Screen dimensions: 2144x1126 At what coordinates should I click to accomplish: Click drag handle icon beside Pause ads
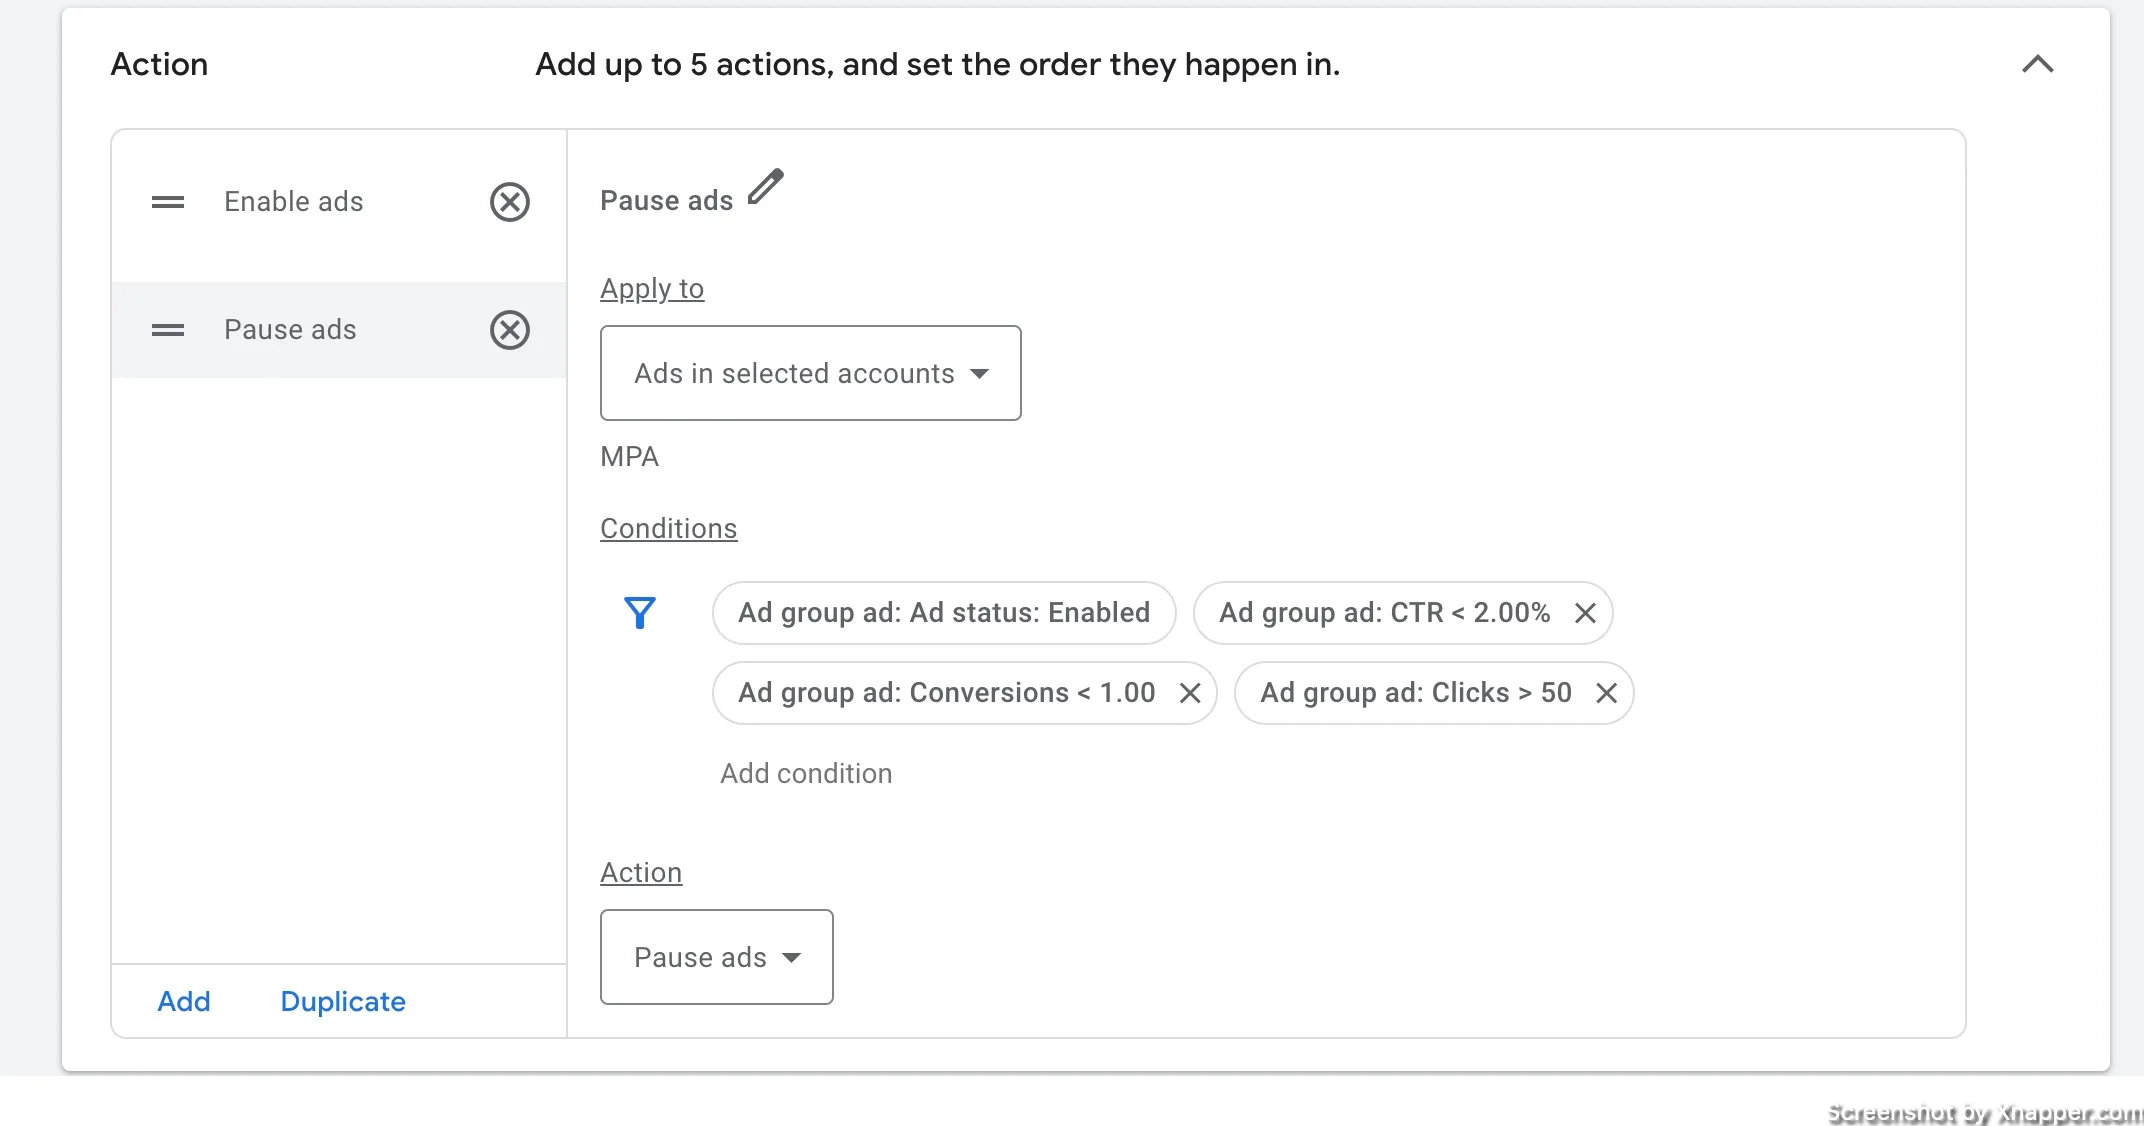[168, 330]
